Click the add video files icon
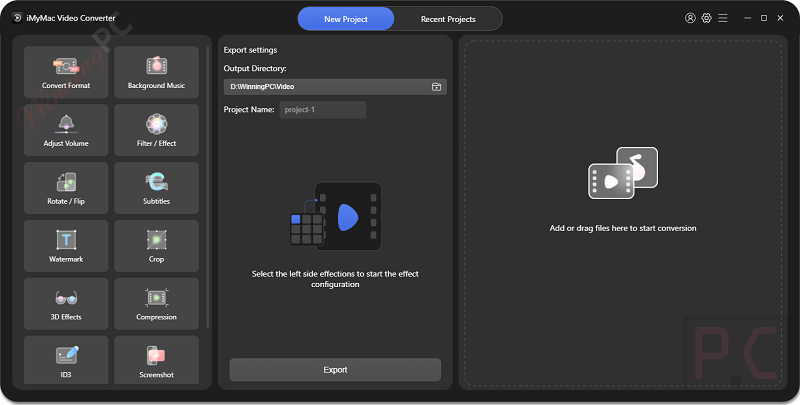This screenshot has width=800, height=405. (x=622, y=173)
